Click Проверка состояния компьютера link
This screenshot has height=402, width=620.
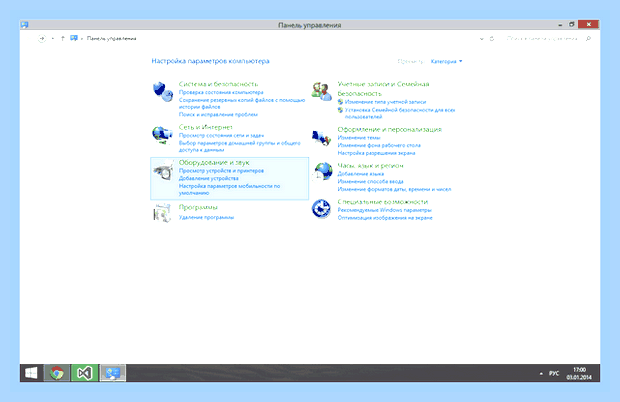click(221, 92)
